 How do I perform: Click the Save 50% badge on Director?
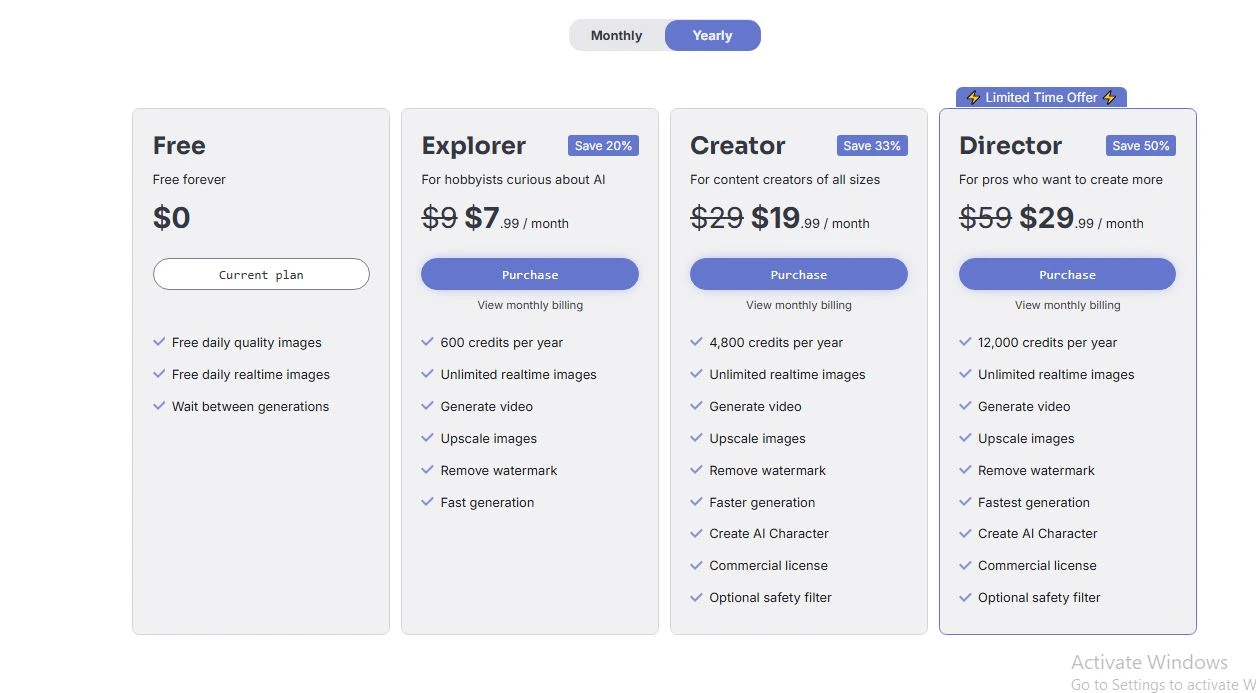[x=1141, y=146]
